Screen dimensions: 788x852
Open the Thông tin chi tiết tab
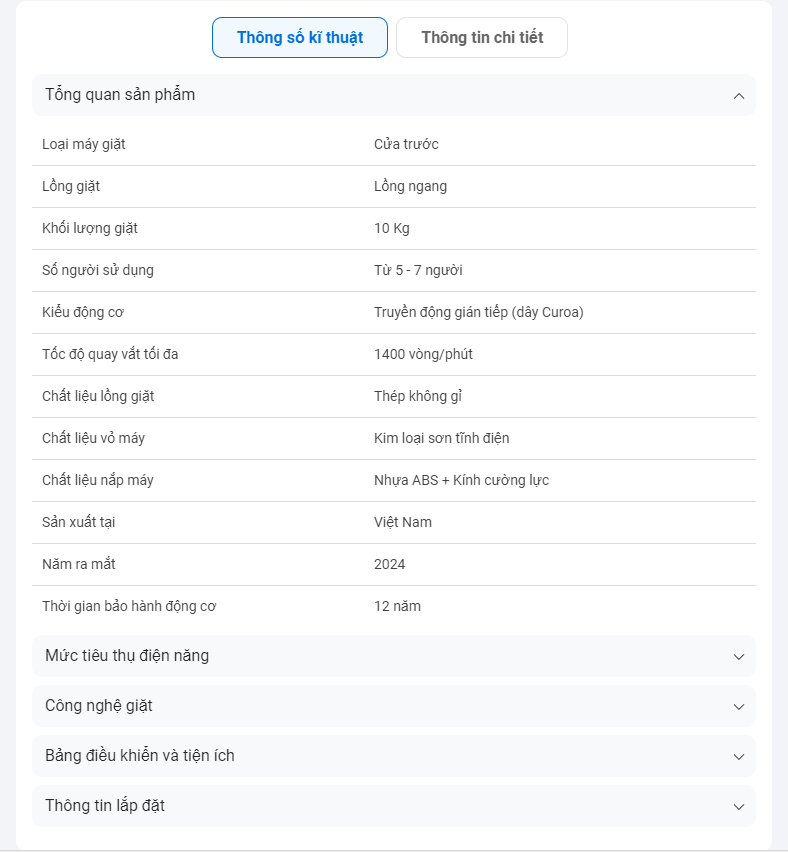(482, 38)
